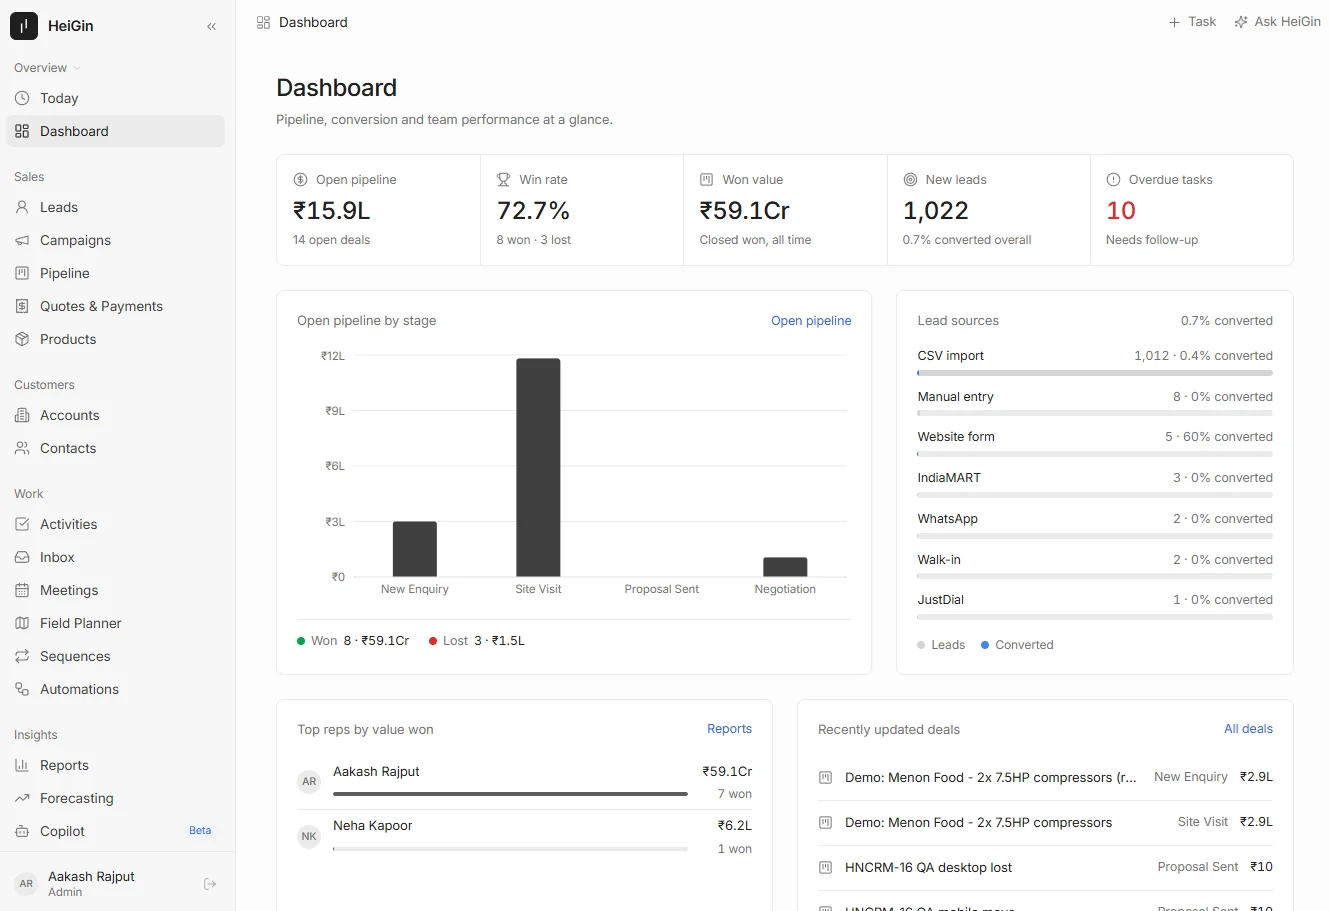1330x911 pixels.
Task: Follow the Reports link in Top reps
Action: (x=729, y=729)
